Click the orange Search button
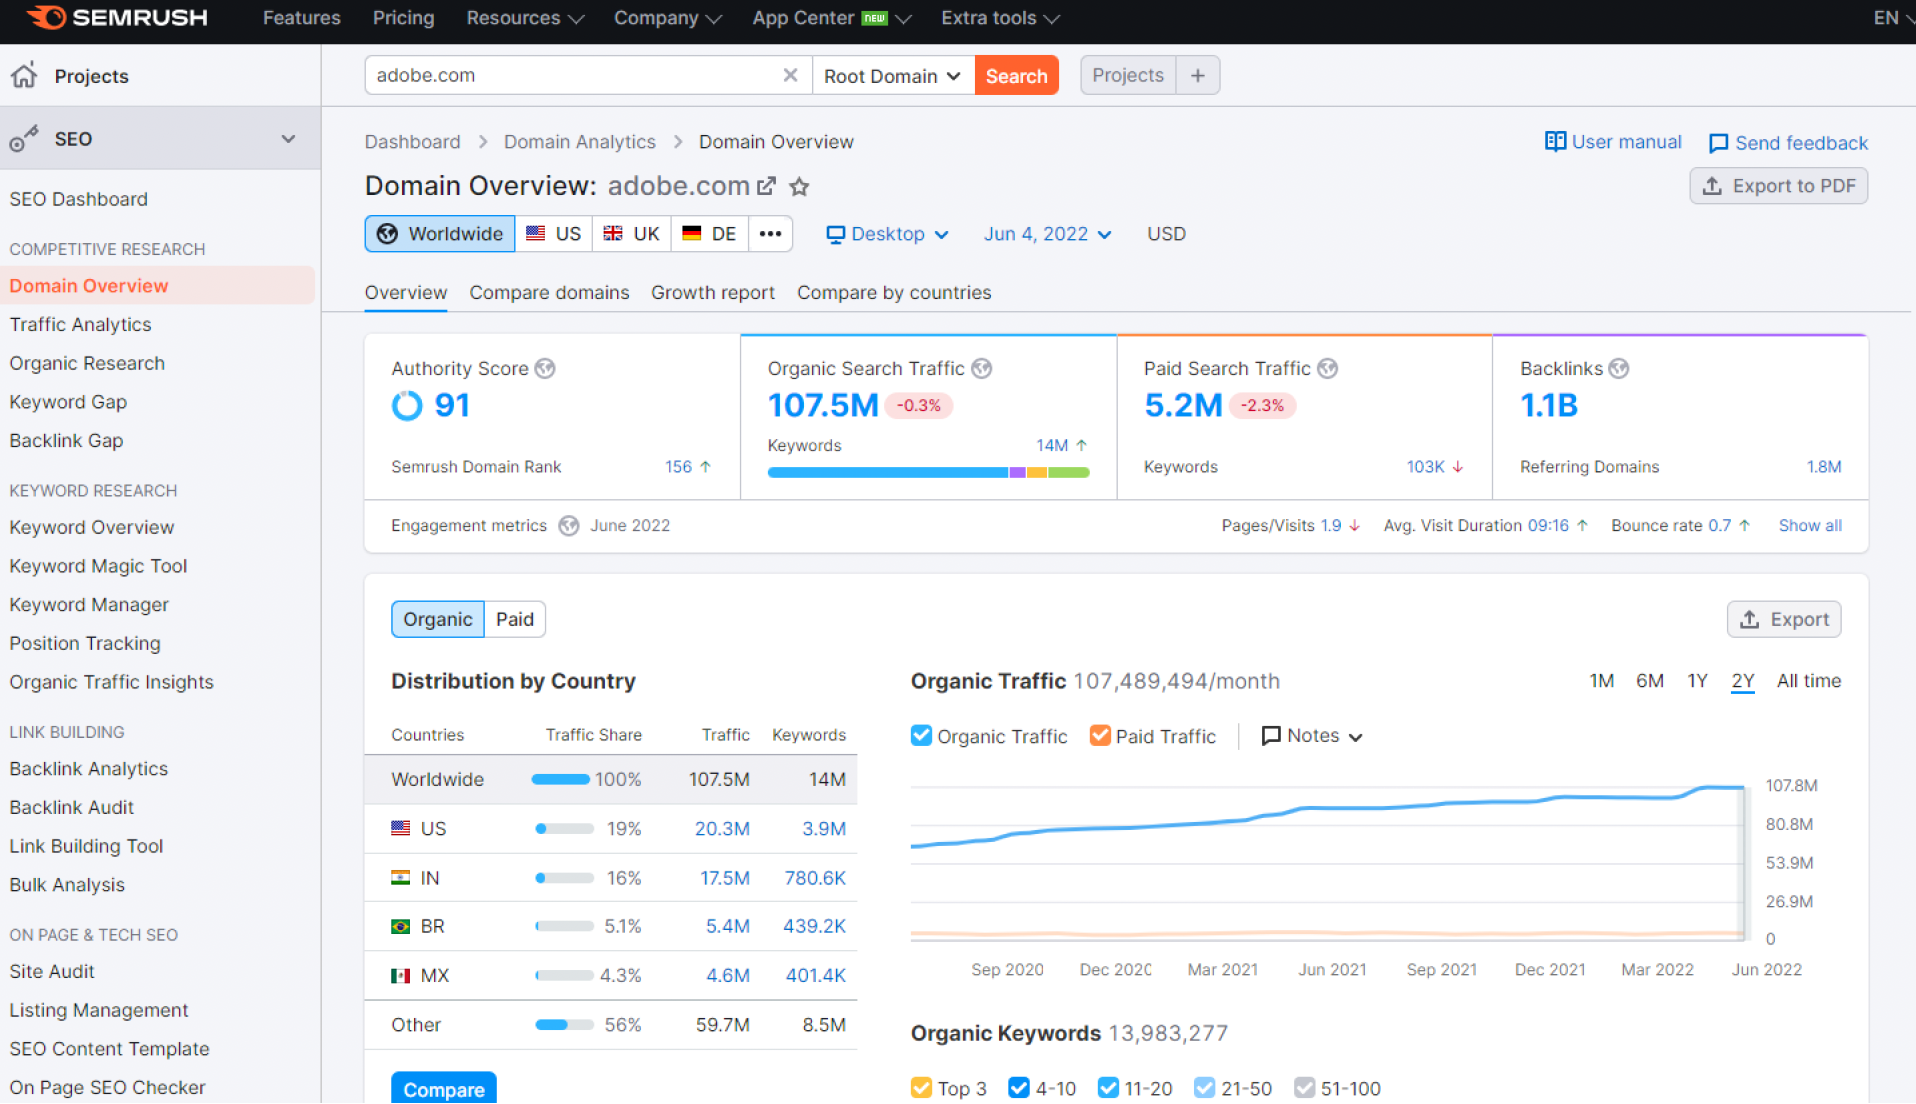This screenshot has height=1104, width=1916. click(x=1016, y=75)
